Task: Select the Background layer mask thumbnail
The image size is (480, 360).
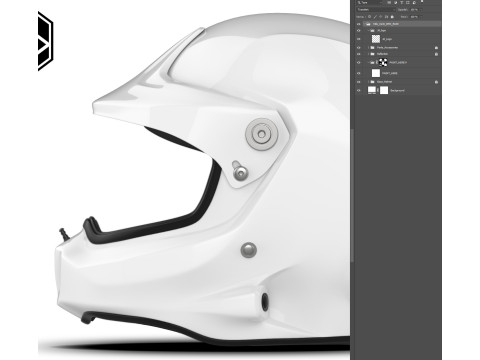Action: 384,90
